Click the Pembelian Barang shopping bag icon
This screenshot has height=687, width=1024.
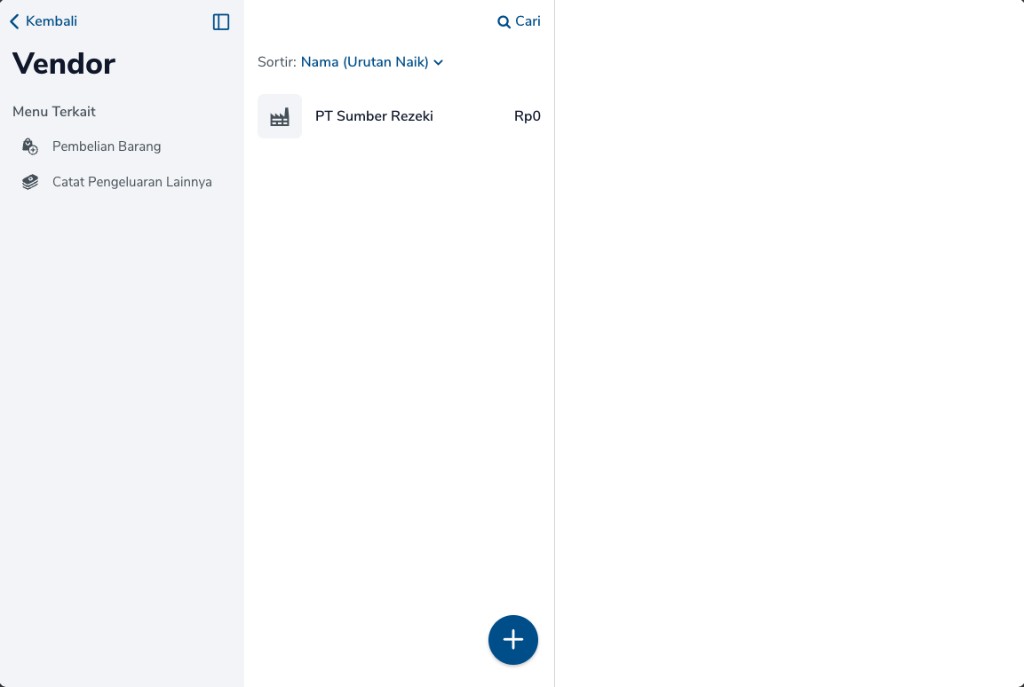click(x=30, y=146)
